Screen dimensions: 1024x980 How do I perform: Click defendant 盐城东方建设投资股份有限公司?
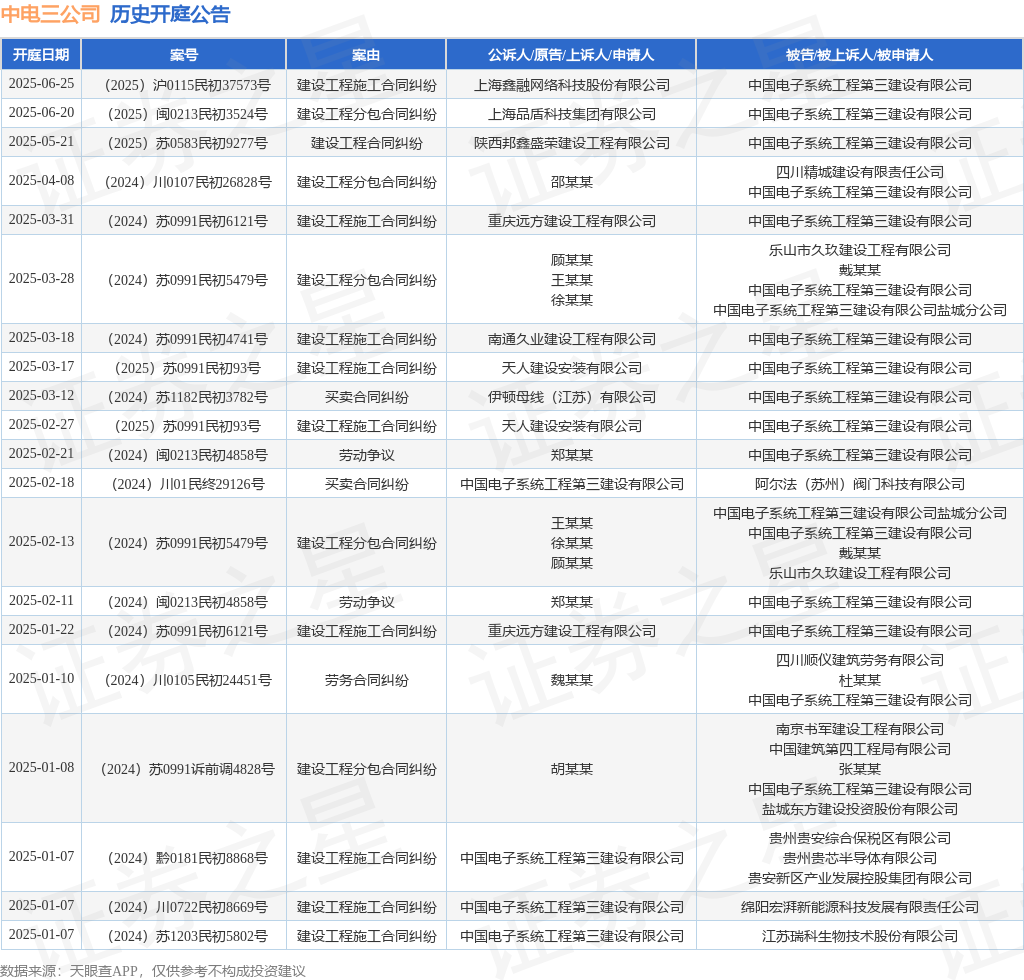(x=859, y=810)
